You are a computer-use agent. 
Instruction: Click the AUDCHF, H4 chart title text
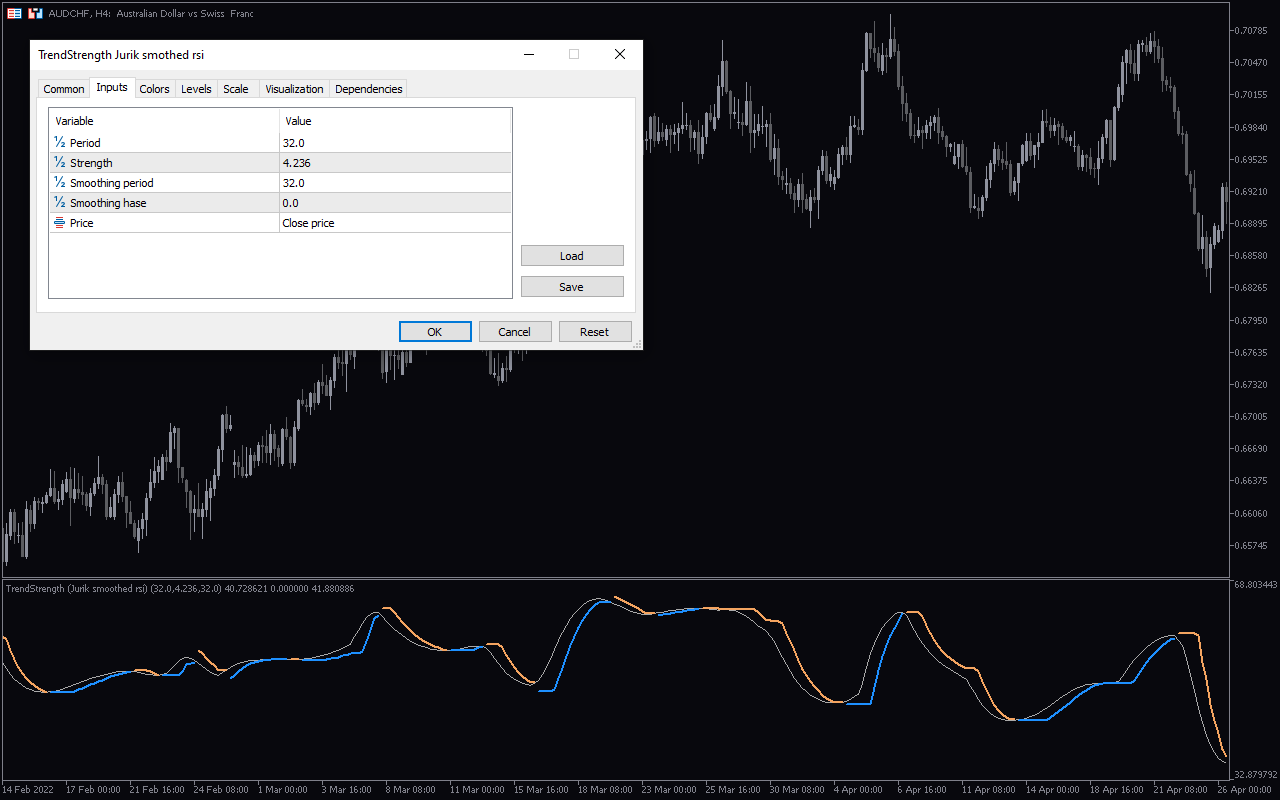(x=150, y=13)
